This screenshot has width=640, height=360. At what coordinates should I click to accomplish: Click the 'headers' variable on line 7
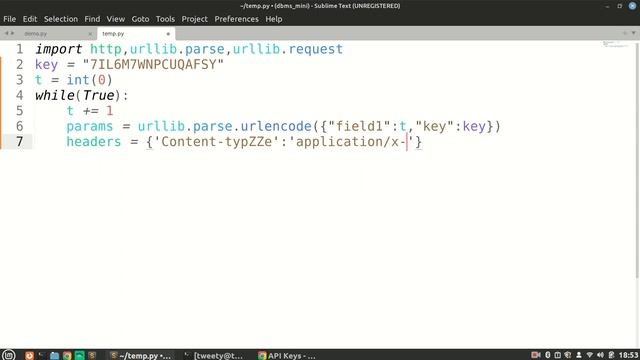click(x=94, y=142)
